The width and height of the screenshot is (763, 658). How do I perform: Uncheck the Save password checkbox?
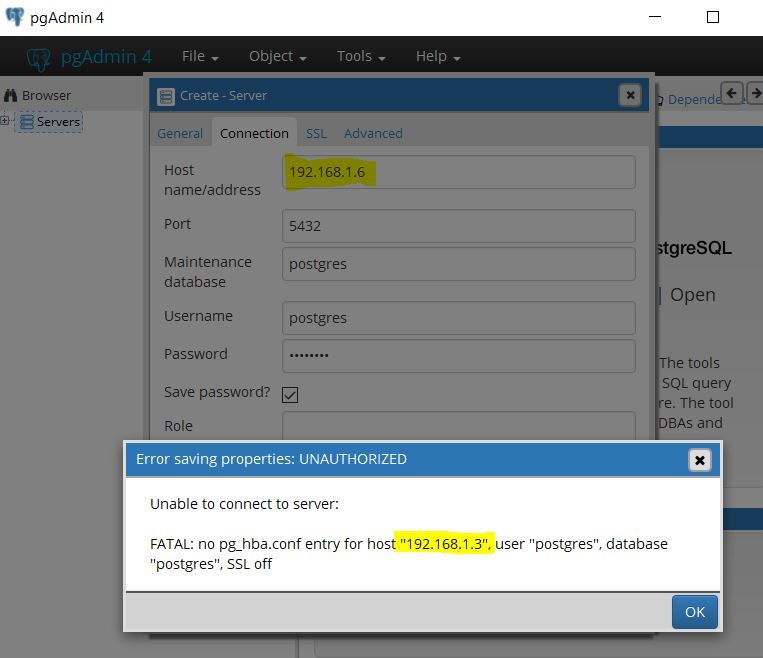pyautogui.click(x=290, y=394)
